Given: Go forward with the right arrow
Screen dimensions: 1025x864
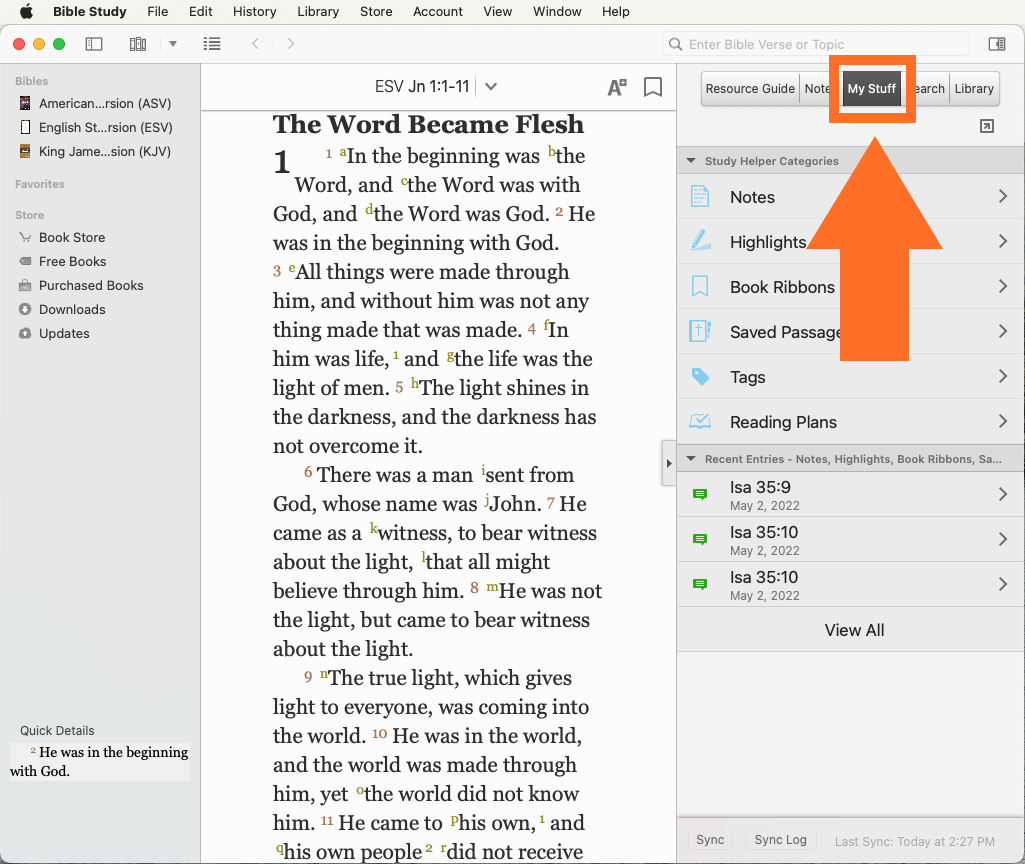Looking at the screenshot, I should [x=291, y=44].
